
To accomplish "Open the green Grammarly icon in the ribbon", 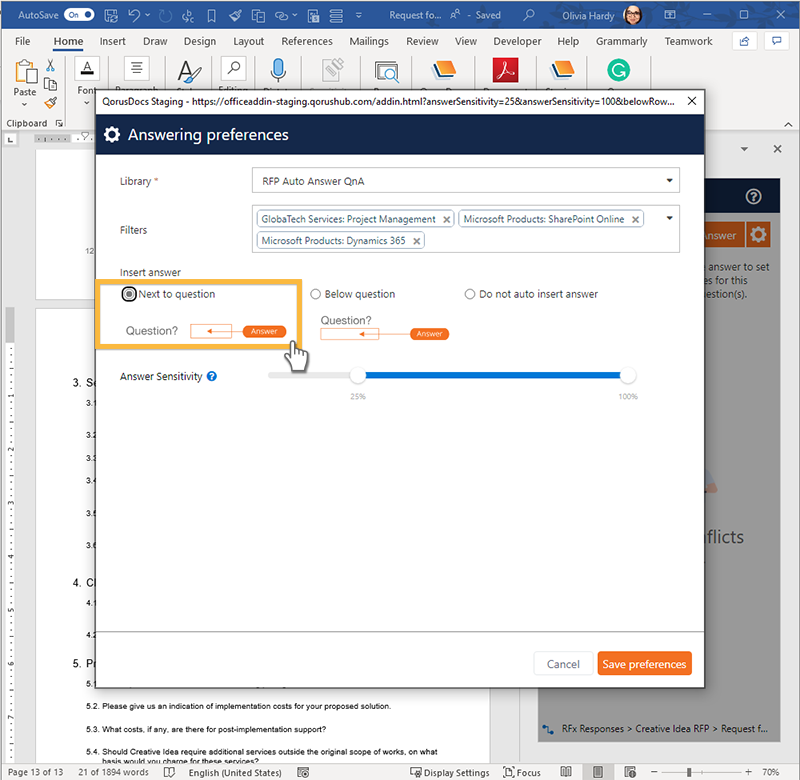I will coord(618,70).
